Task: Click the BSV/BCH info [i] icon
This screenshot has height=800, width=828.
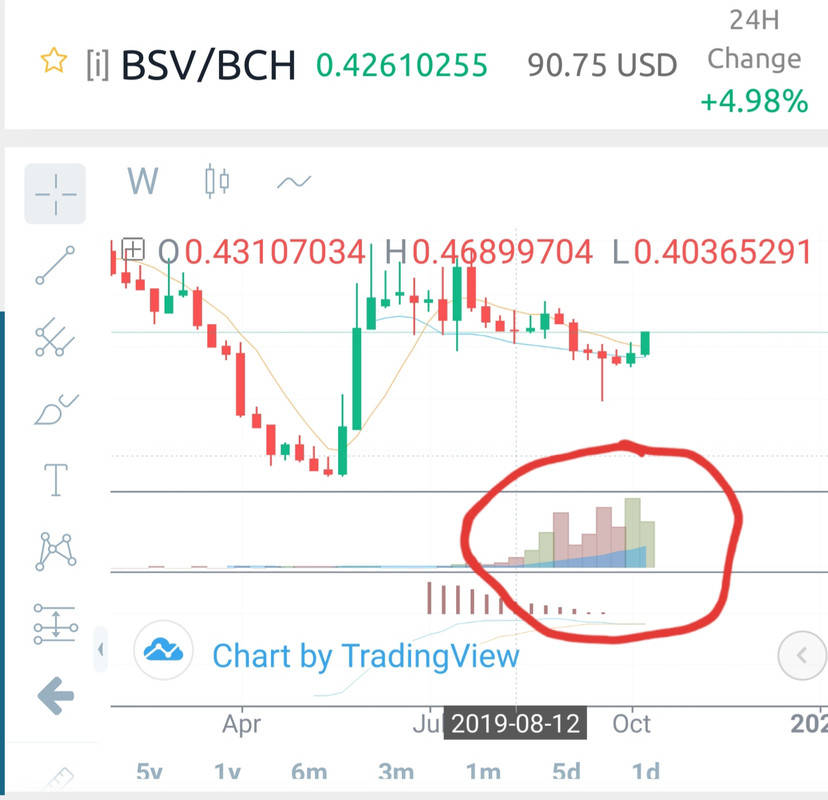Action: tap(98, 65)
